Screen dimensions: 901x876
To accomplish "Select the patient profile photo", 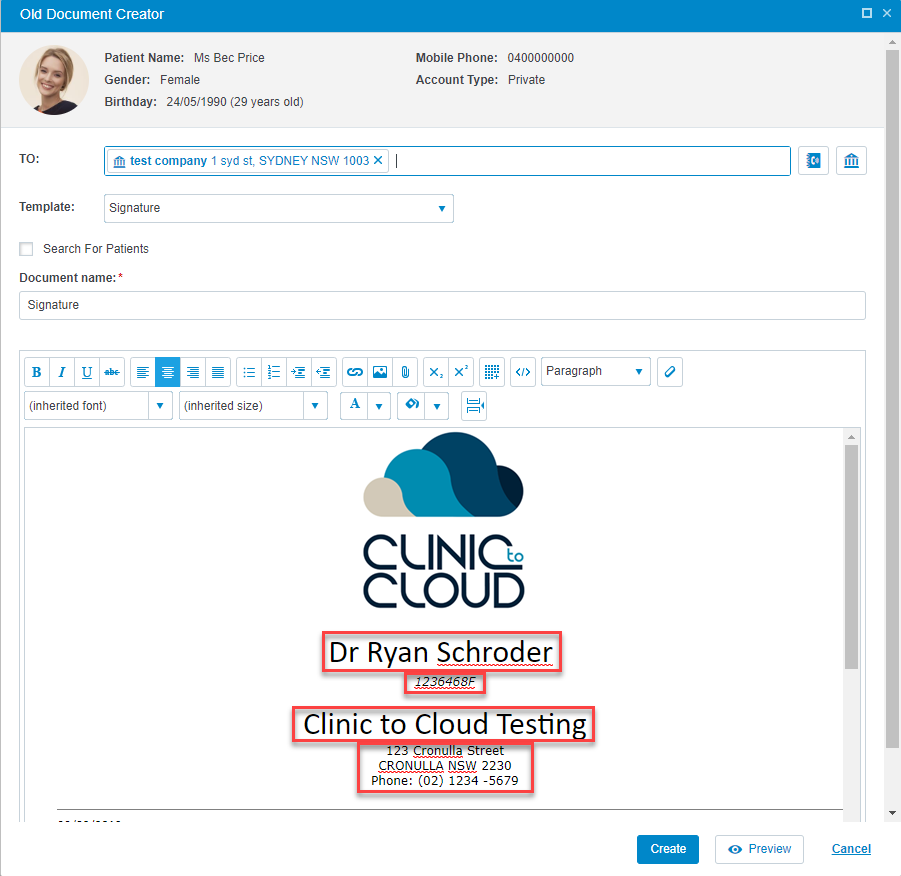I will (54, 80).
